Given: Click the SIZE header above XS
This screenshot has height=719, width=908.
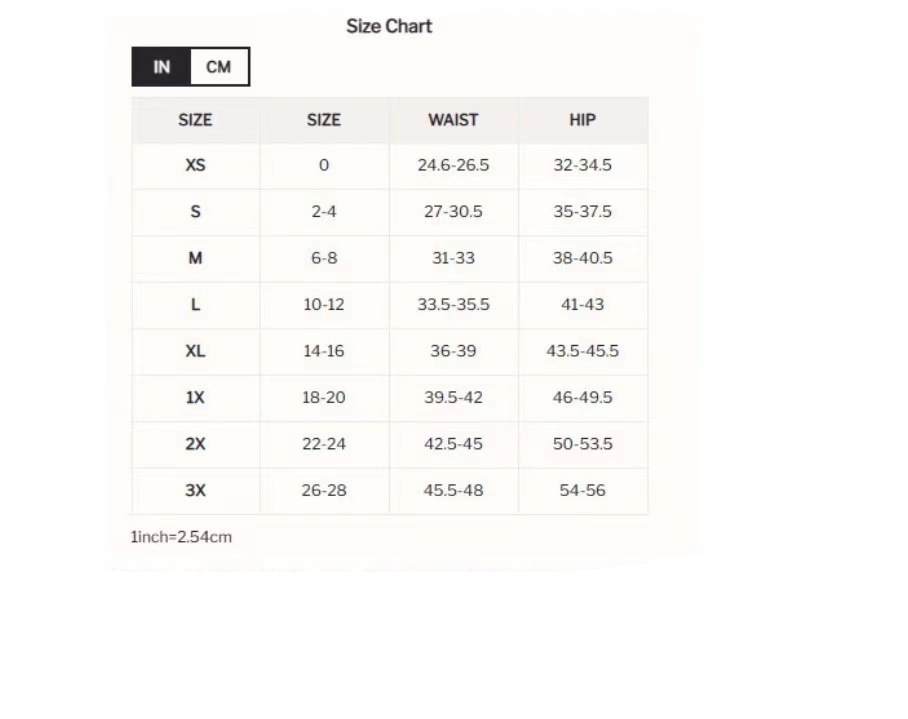Looking at the screenshot, I should (195, 120).
